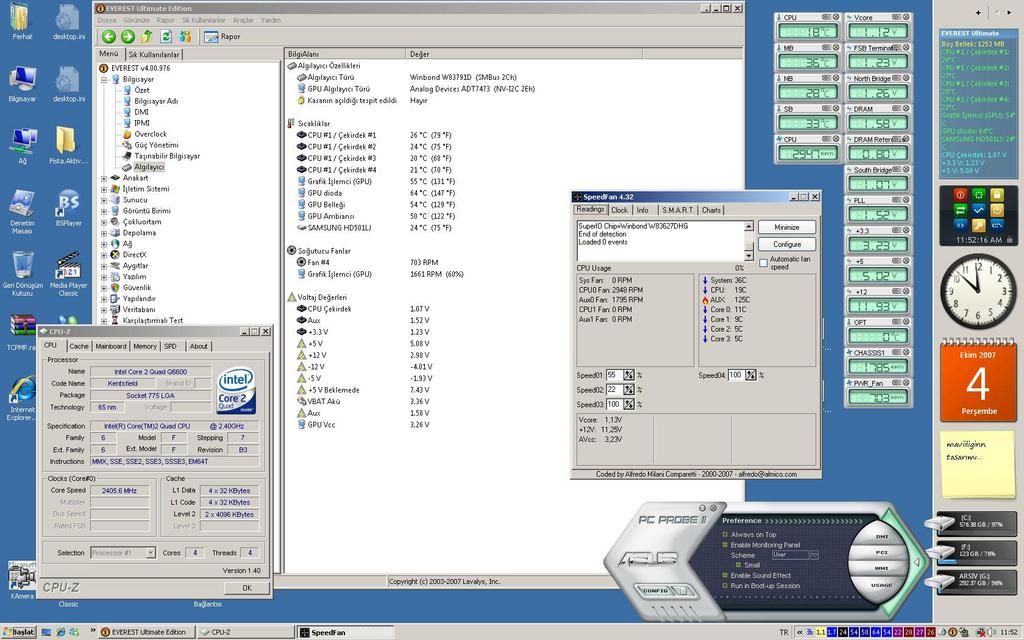
Task: Open the Rapor toolbar button in EVEREST
Action: point(222,37)
